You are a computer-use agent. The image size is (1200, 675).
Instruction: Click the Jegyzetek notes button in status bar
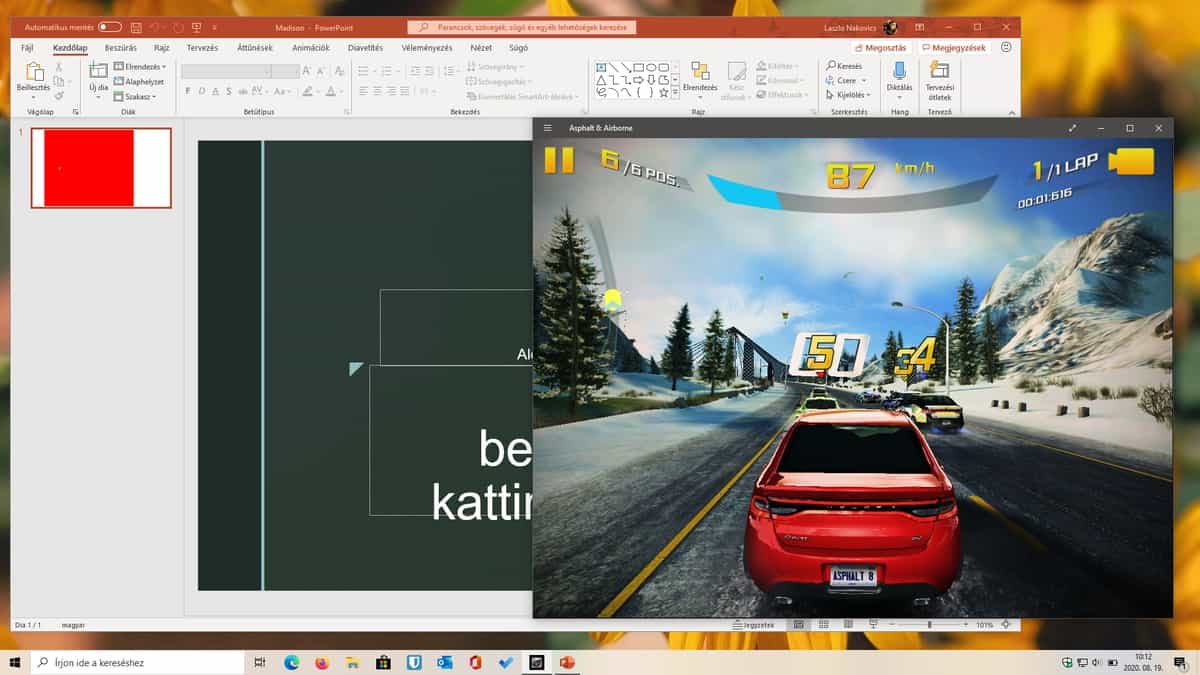click(x=754, y=624)
